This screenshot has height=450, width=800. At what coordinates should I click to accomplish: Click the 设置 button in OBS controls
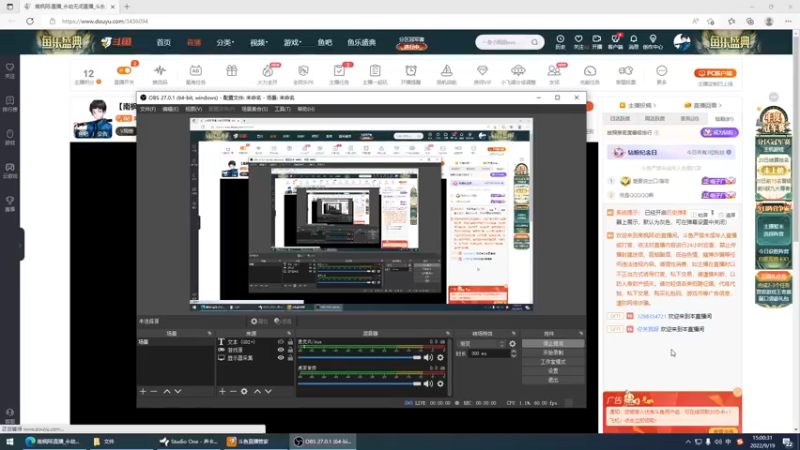(553, 371)
